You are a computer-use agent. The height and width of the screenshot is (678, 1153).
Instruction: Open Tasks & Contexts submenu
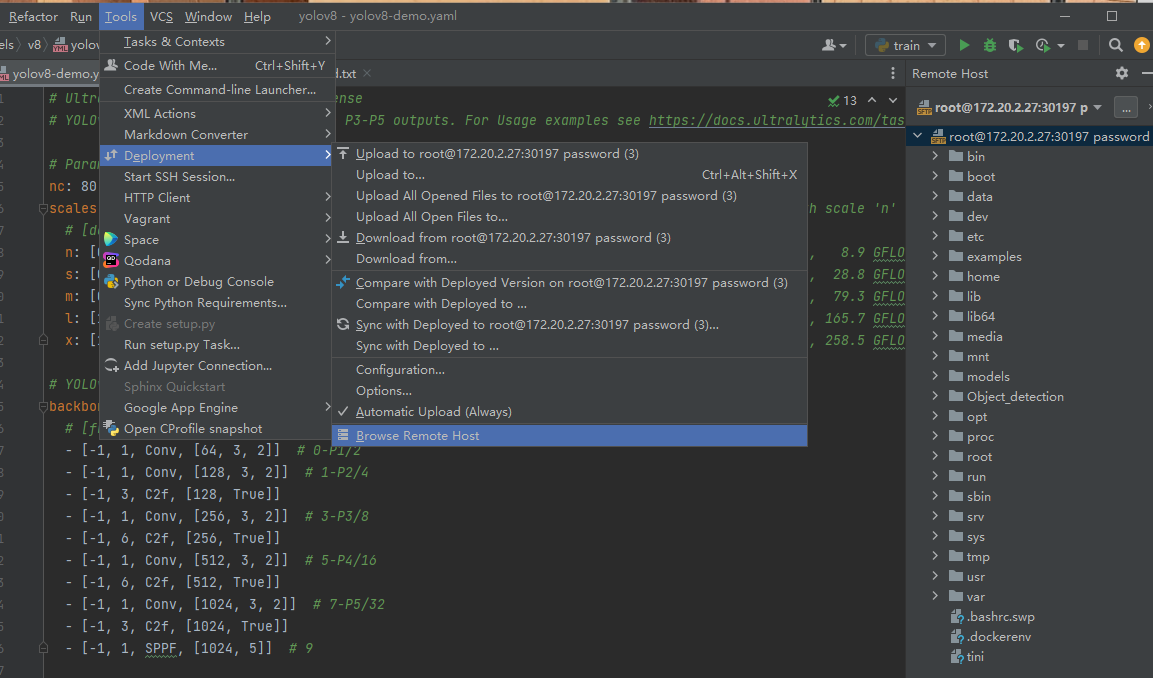pyautogui.click(x=216, y=42)
